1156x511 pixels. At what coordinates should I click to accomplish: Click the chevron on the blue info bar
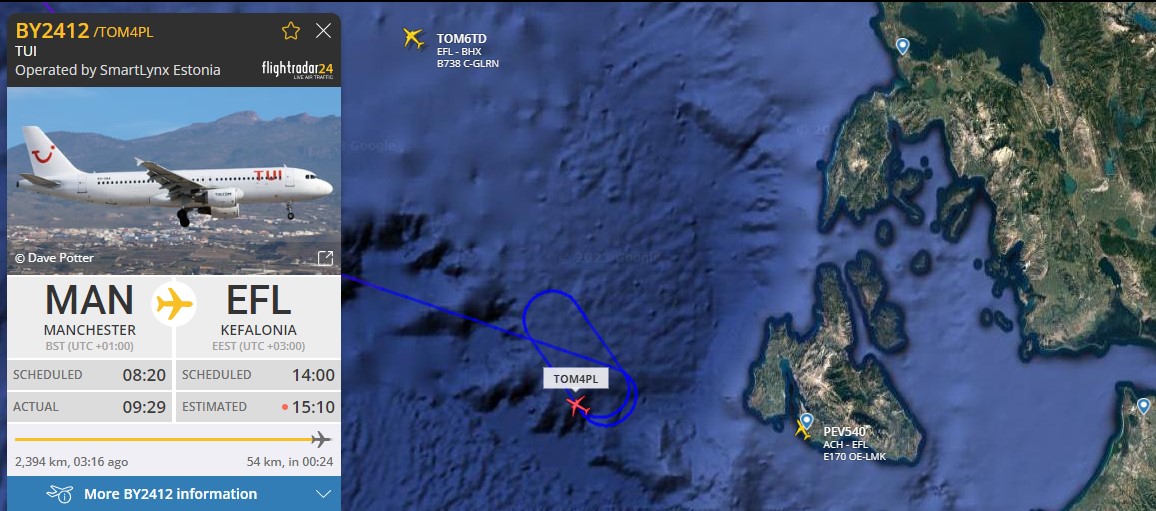tap(323, 494)
